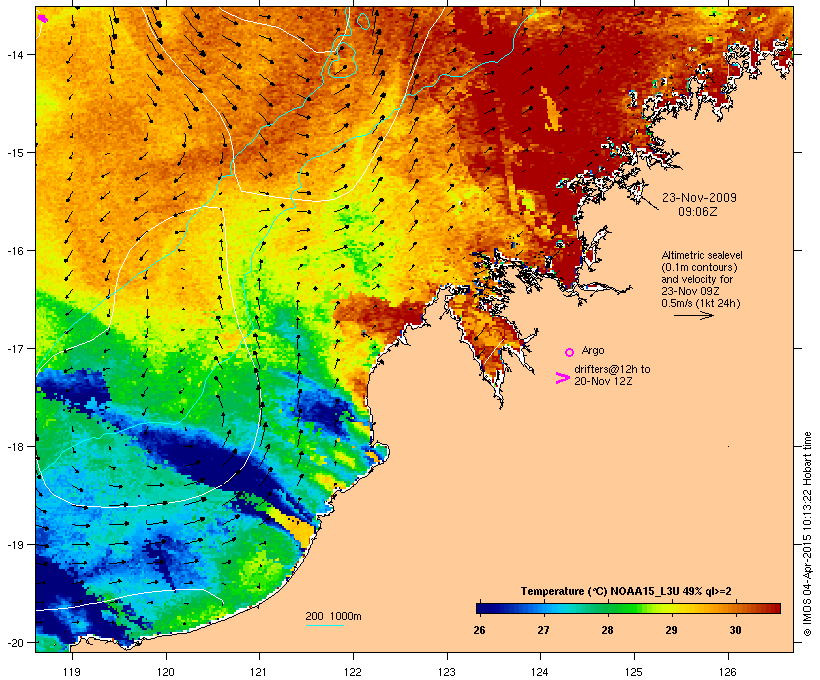The image size is (820, 680).
Task: Click the longitude label 125
Action: 634,672
